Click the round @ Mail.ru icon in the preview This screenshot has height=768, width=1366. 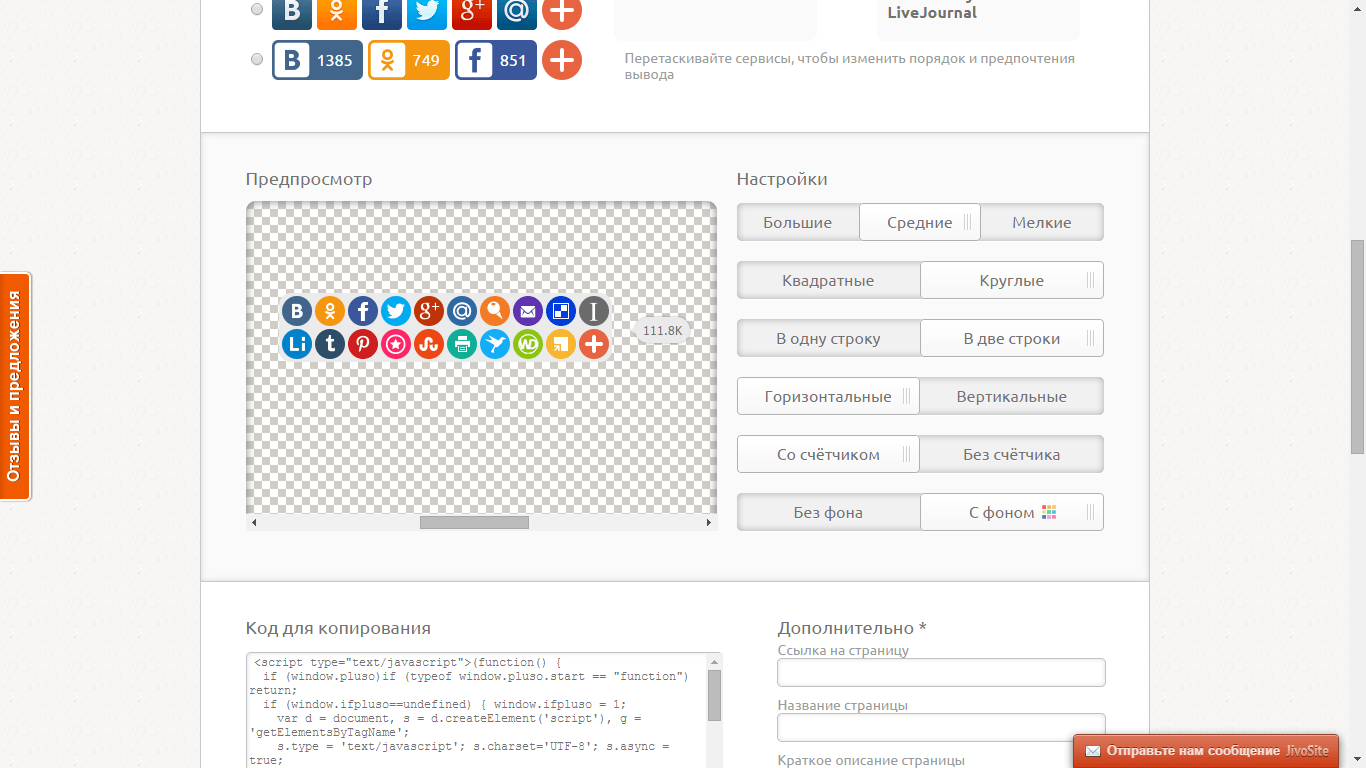(462, 311)
